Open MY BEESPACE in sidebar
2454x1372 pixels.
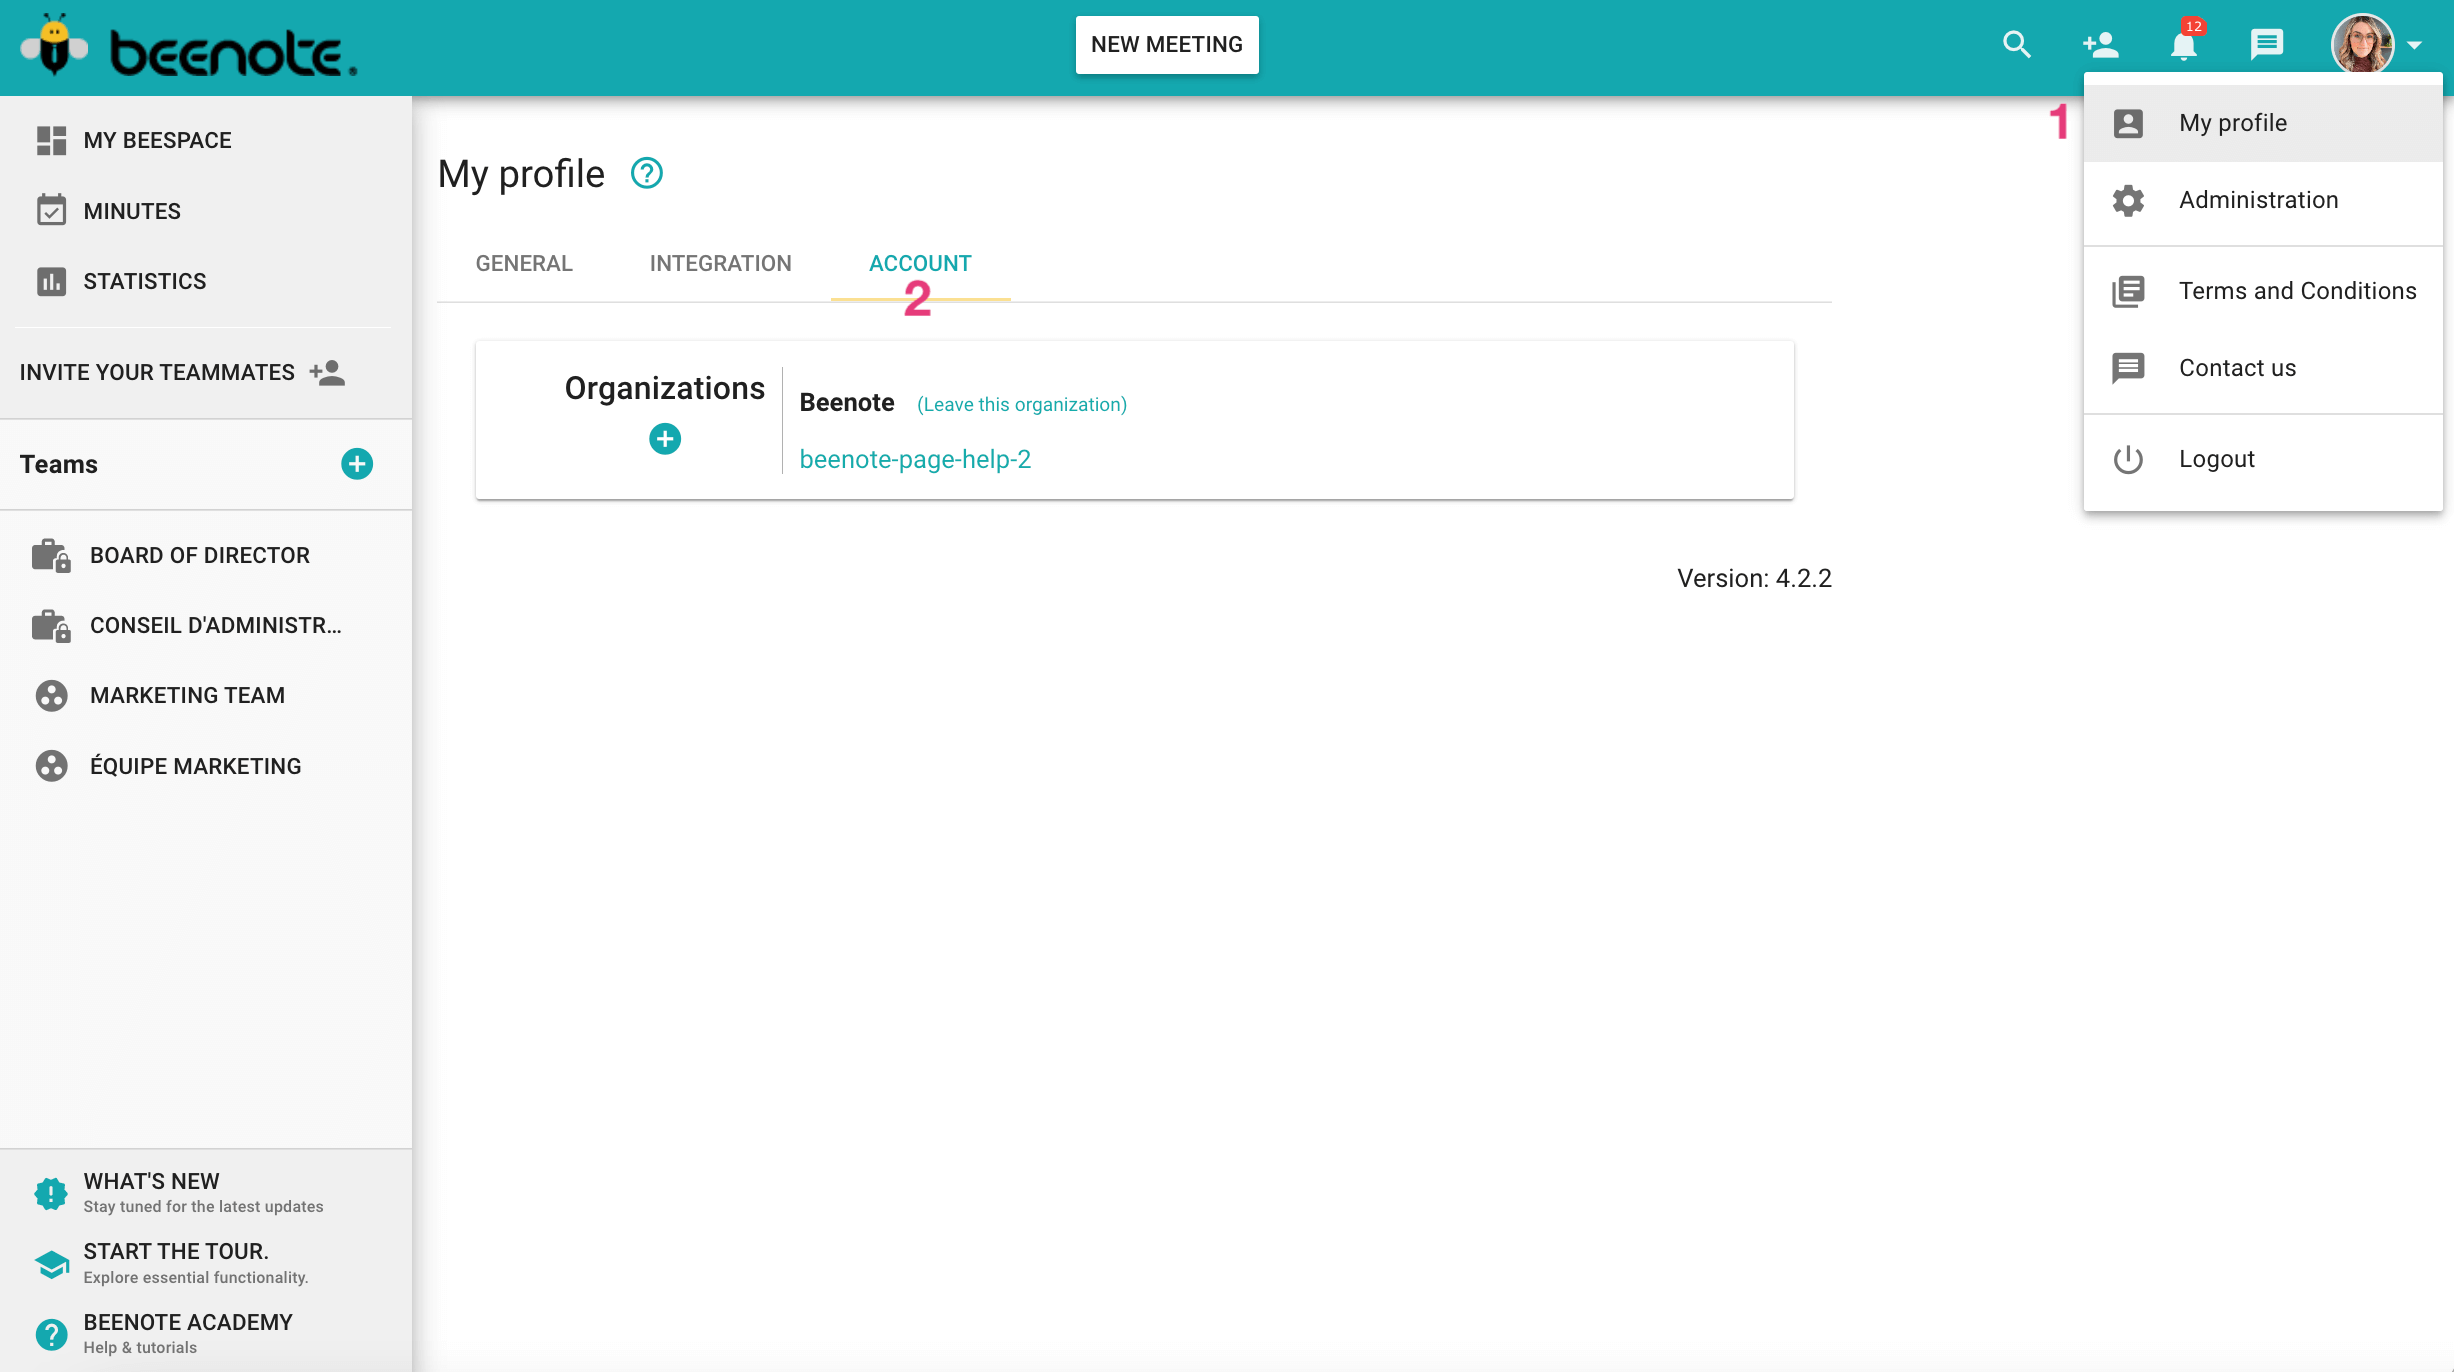157,140
